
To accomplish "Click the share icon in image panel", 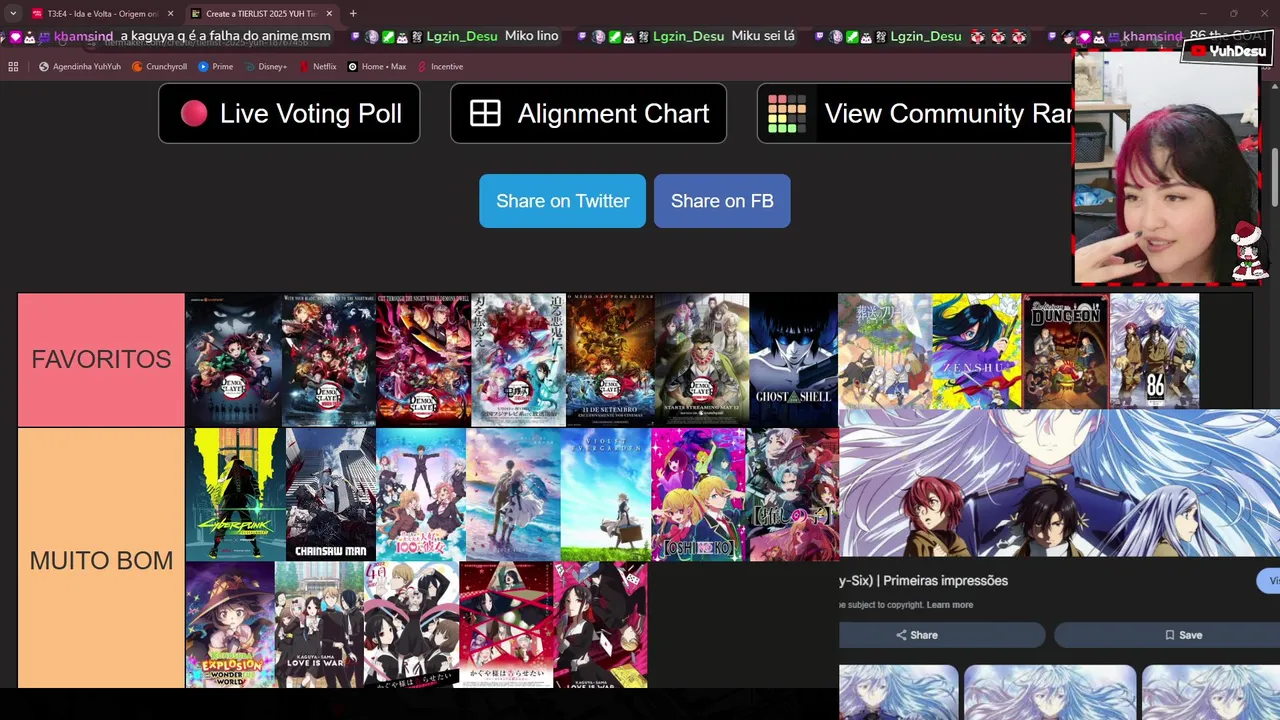I will click(902, 635).
